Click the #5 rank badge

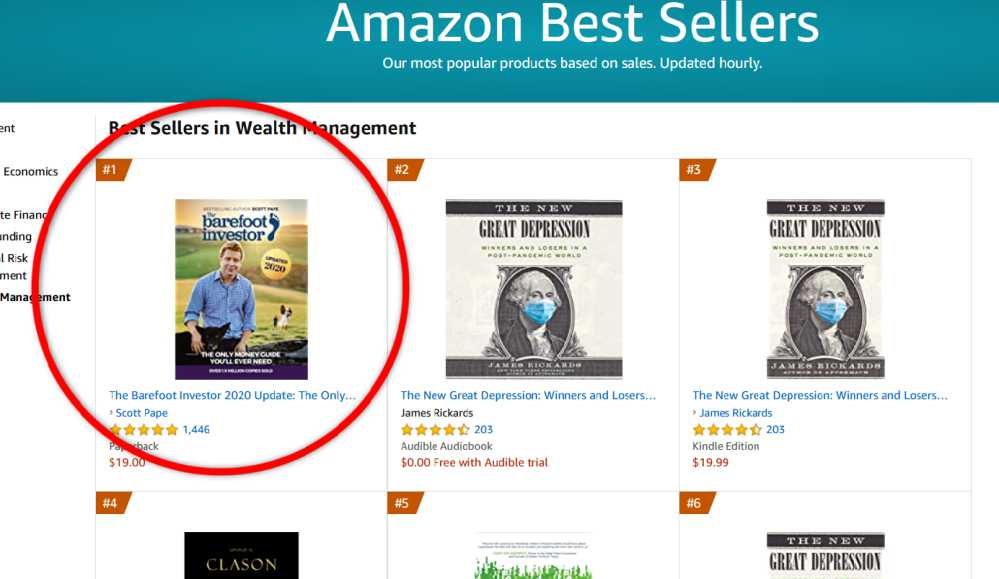(x=405, y=503)
